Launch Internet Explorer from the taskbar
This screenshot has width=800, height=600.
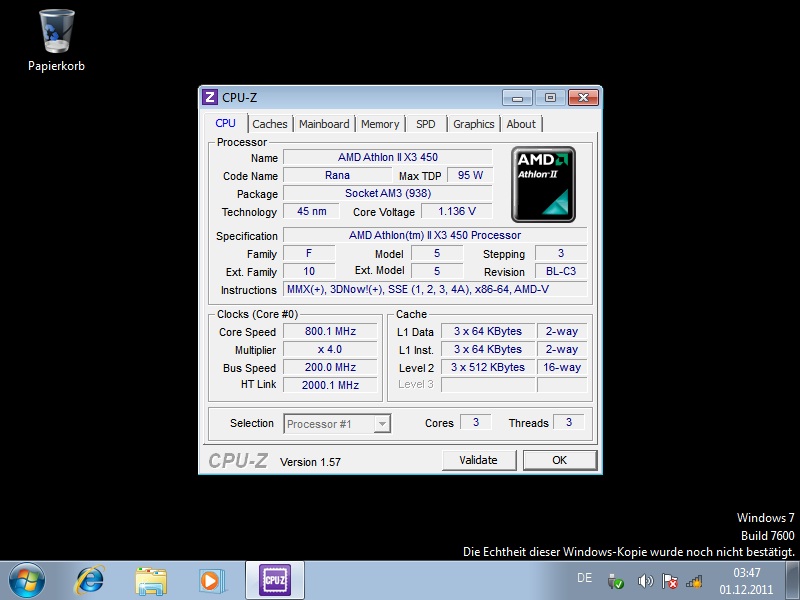(x=90, y=579)
